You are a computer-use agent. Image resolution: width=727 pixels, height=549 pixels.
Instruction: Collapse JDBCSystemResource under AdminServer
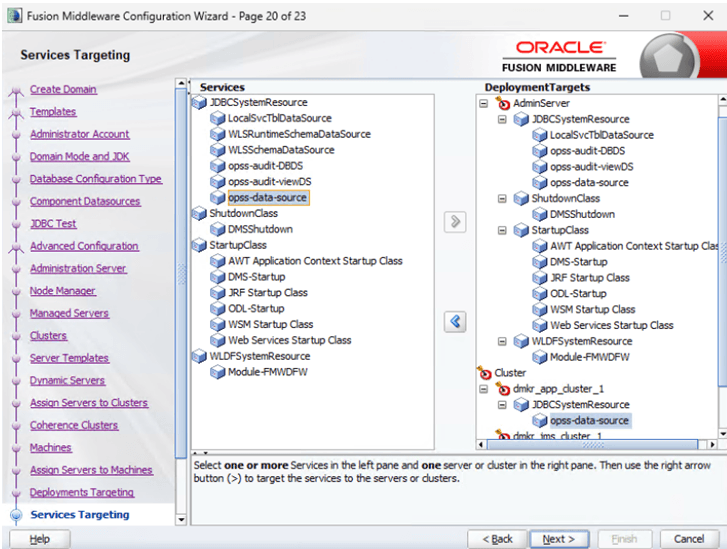tap(502, 120)
